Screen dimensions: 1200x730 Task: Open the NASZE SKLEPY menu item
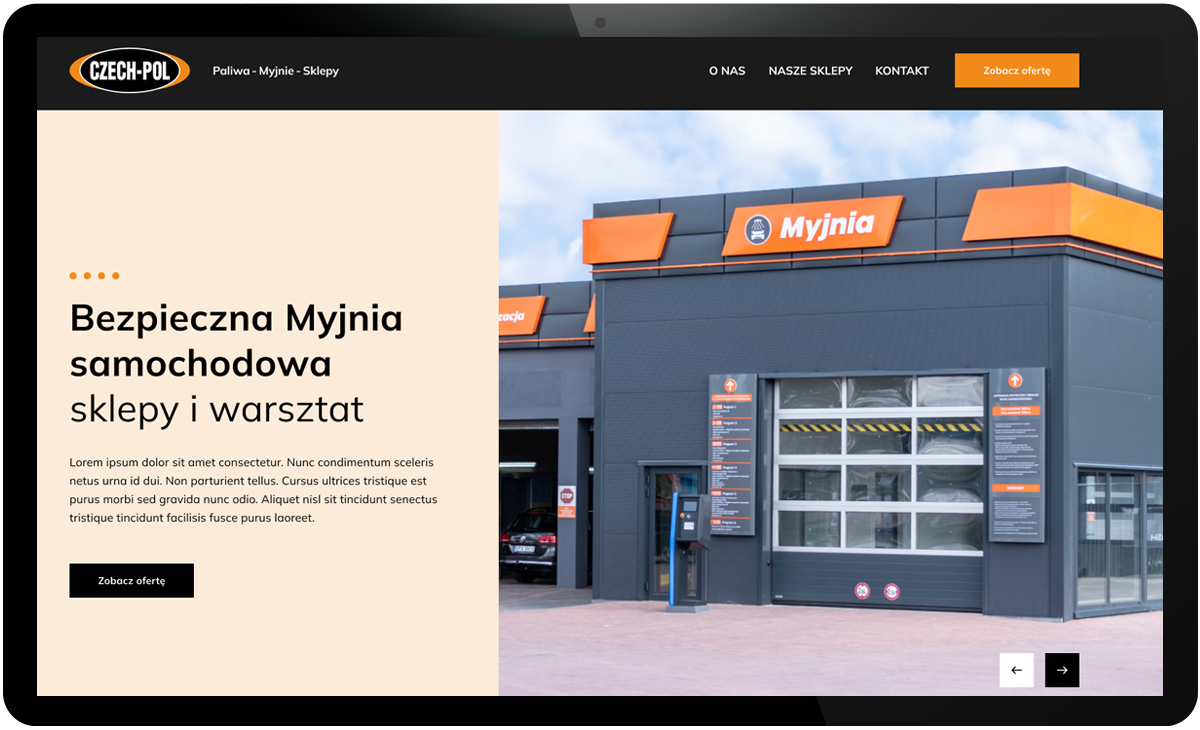coord(810,71)
